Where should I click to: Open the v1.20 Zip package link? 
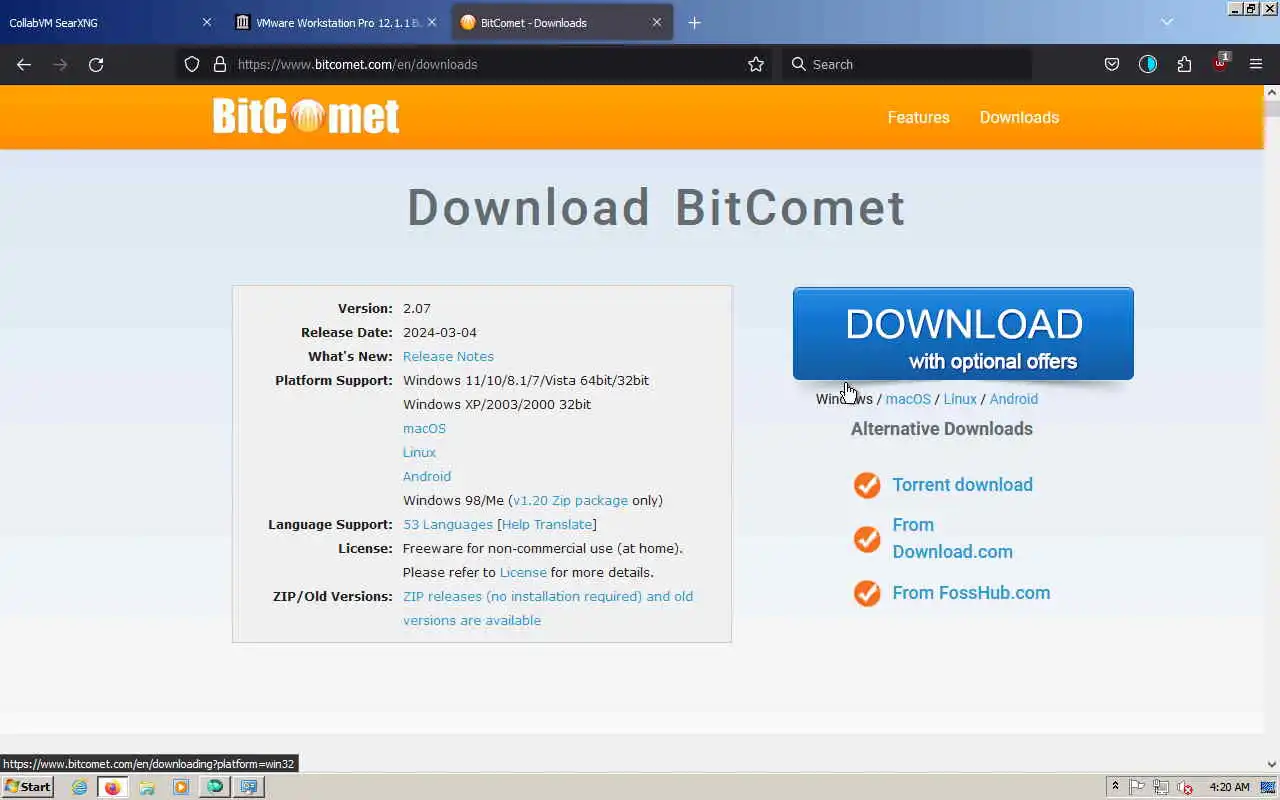click(x=570, y=500)
